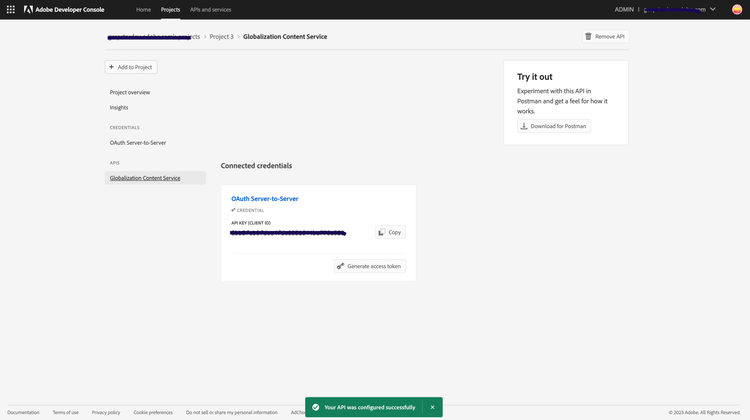The height and width of the screenshot is (420, 750).
Task: Click the ADMIN role label
Action: (624, 9)
